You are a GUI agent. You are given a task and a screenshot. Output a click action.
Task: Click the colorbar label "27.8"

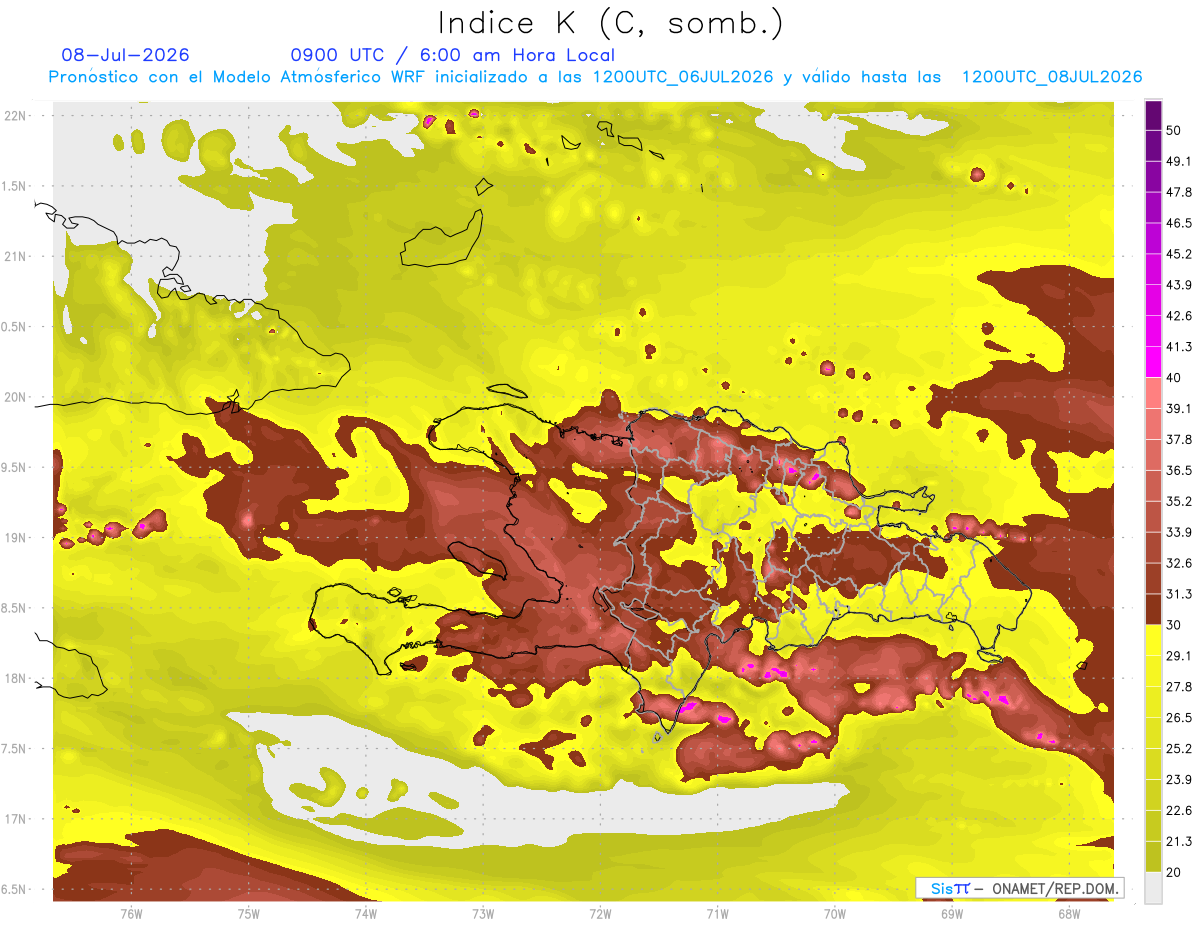1178,687
